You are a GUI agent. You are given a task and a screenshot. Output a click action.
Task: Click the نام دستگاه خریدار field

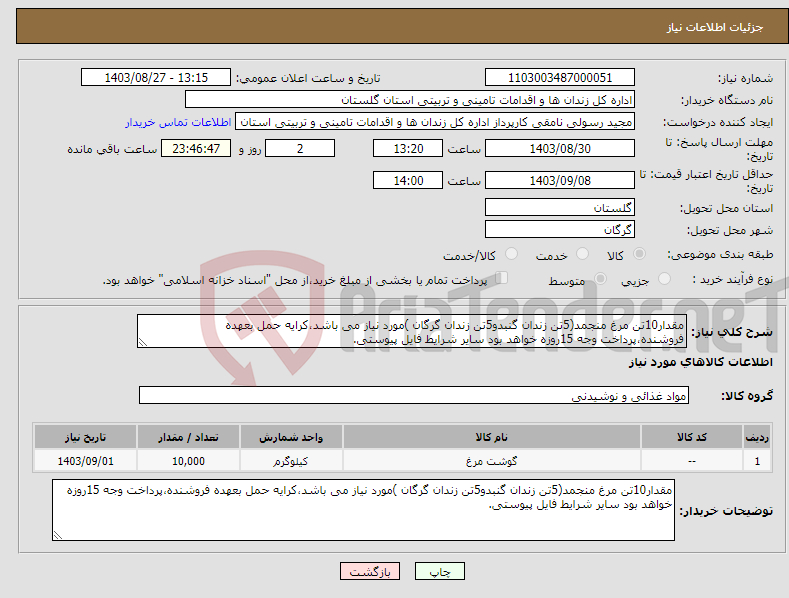[x=410, y=100]
